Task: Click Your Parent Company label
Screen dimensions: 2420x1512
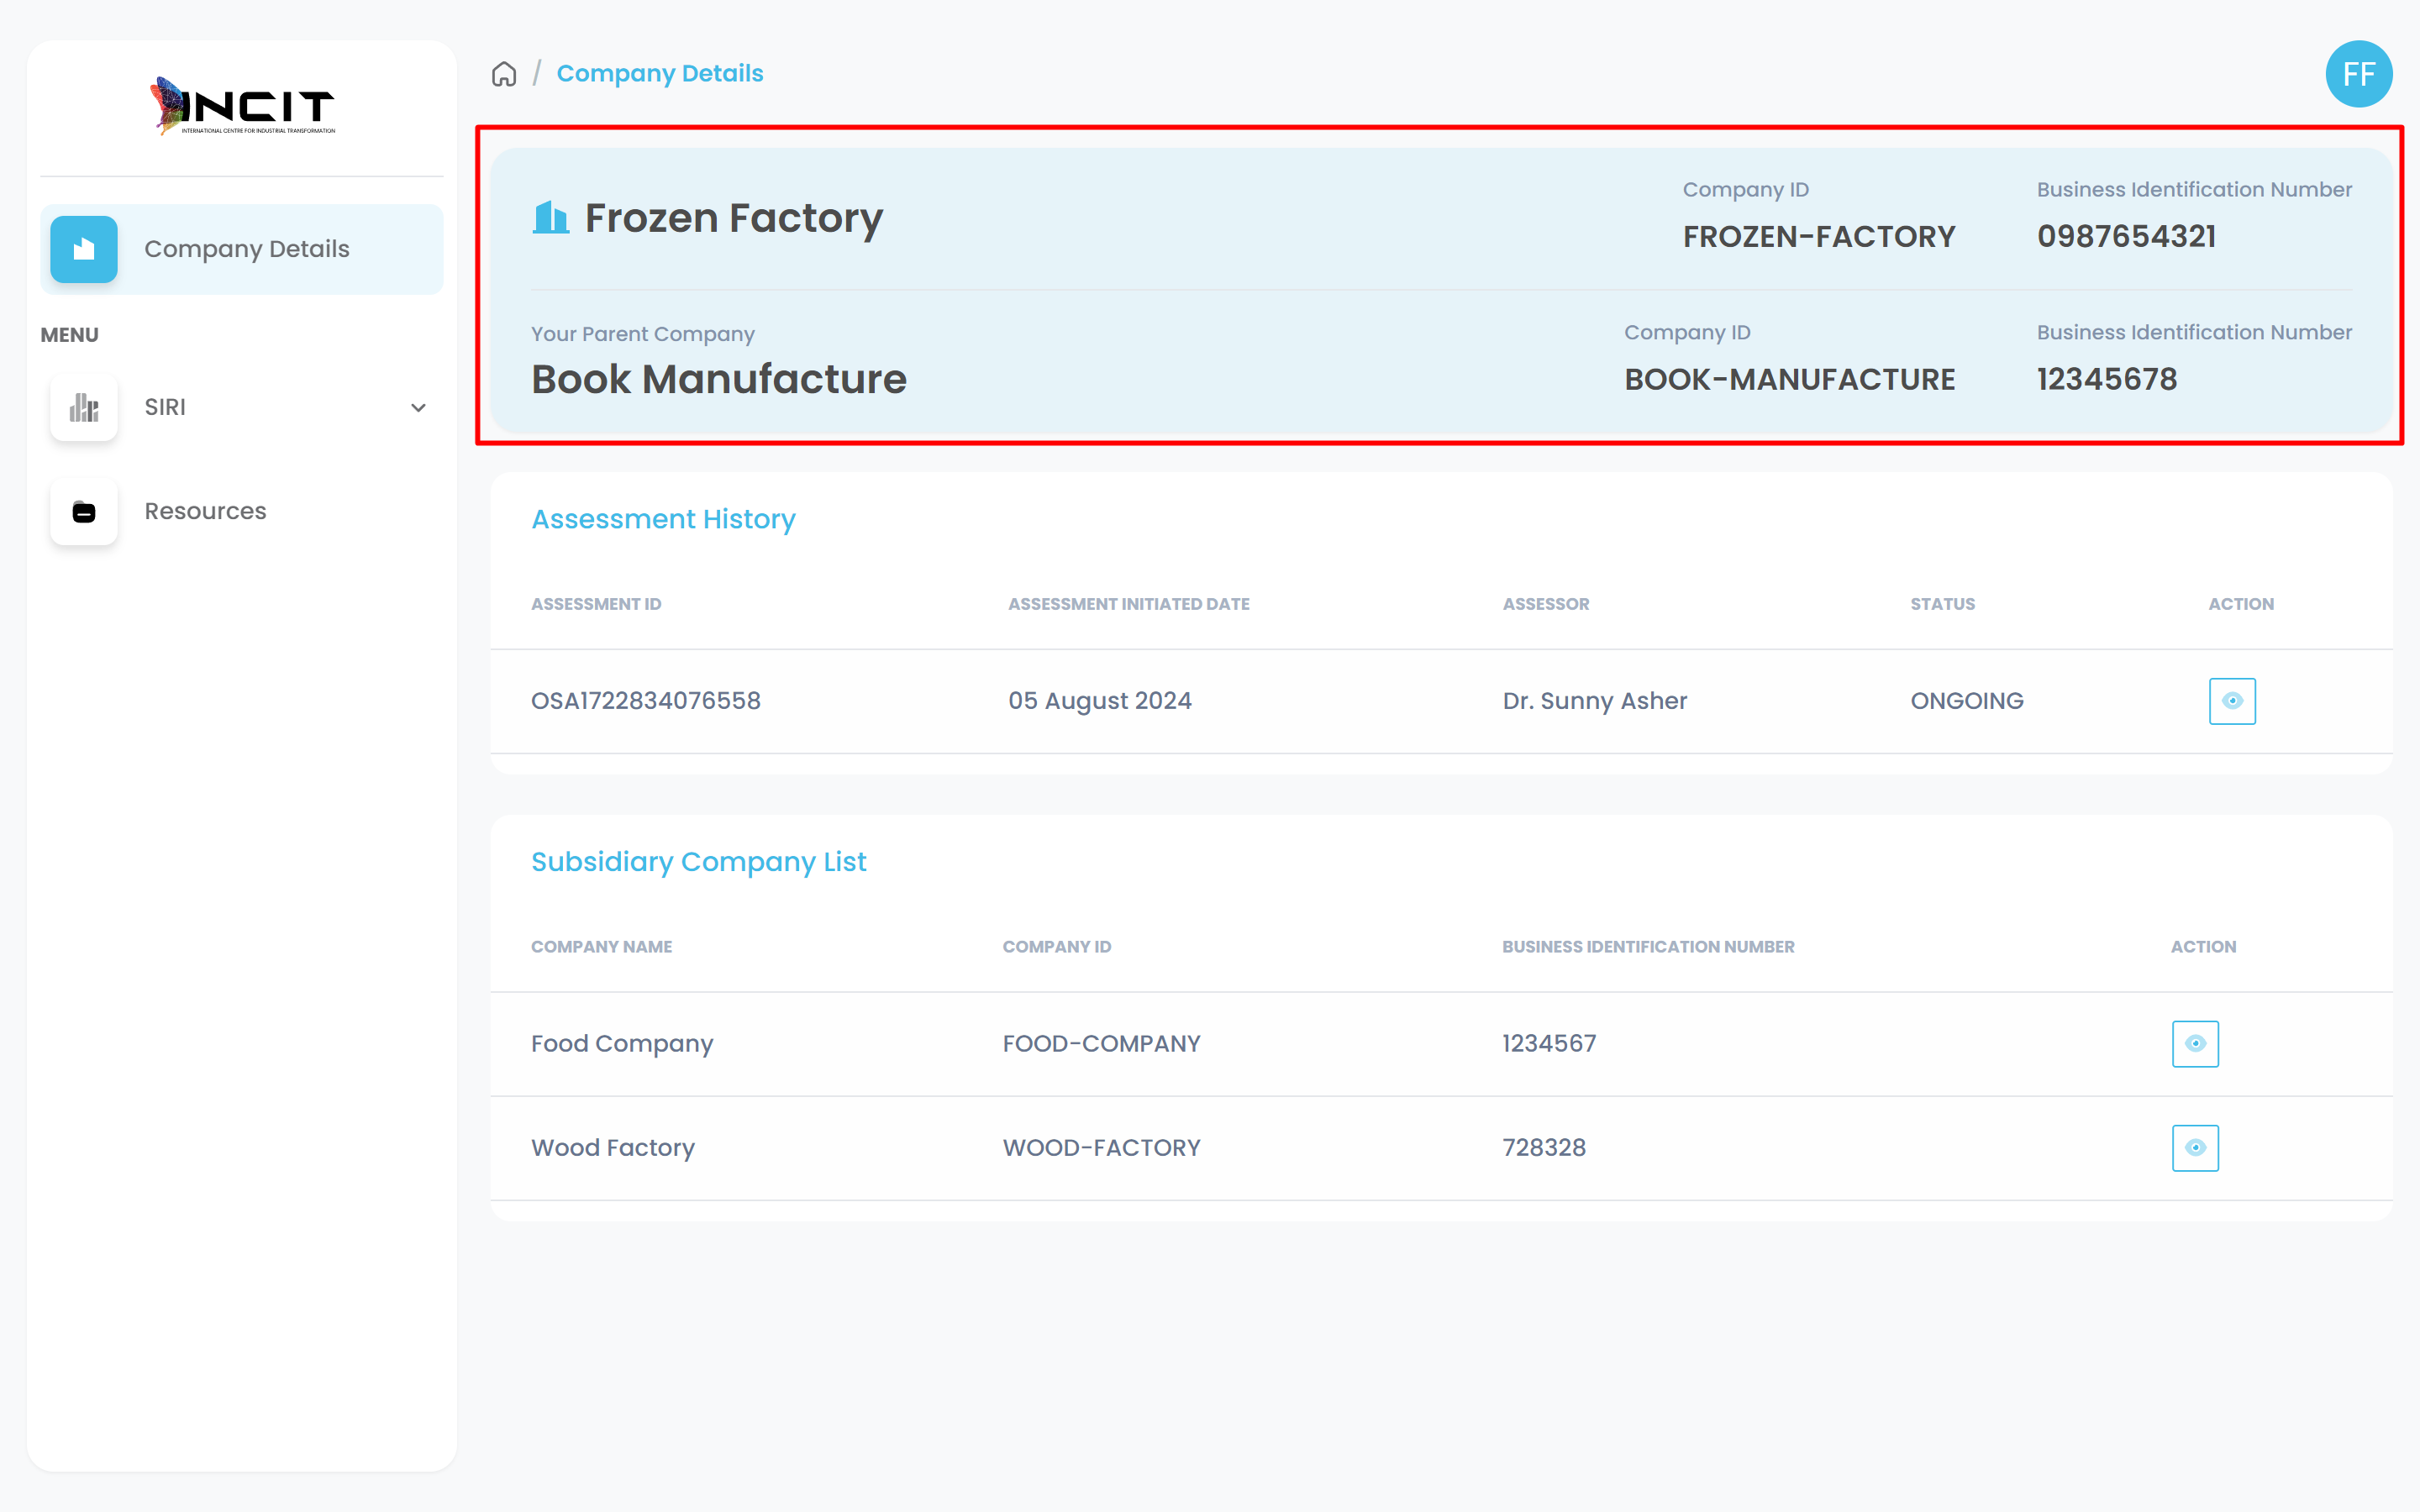Action: pos(643,335)
